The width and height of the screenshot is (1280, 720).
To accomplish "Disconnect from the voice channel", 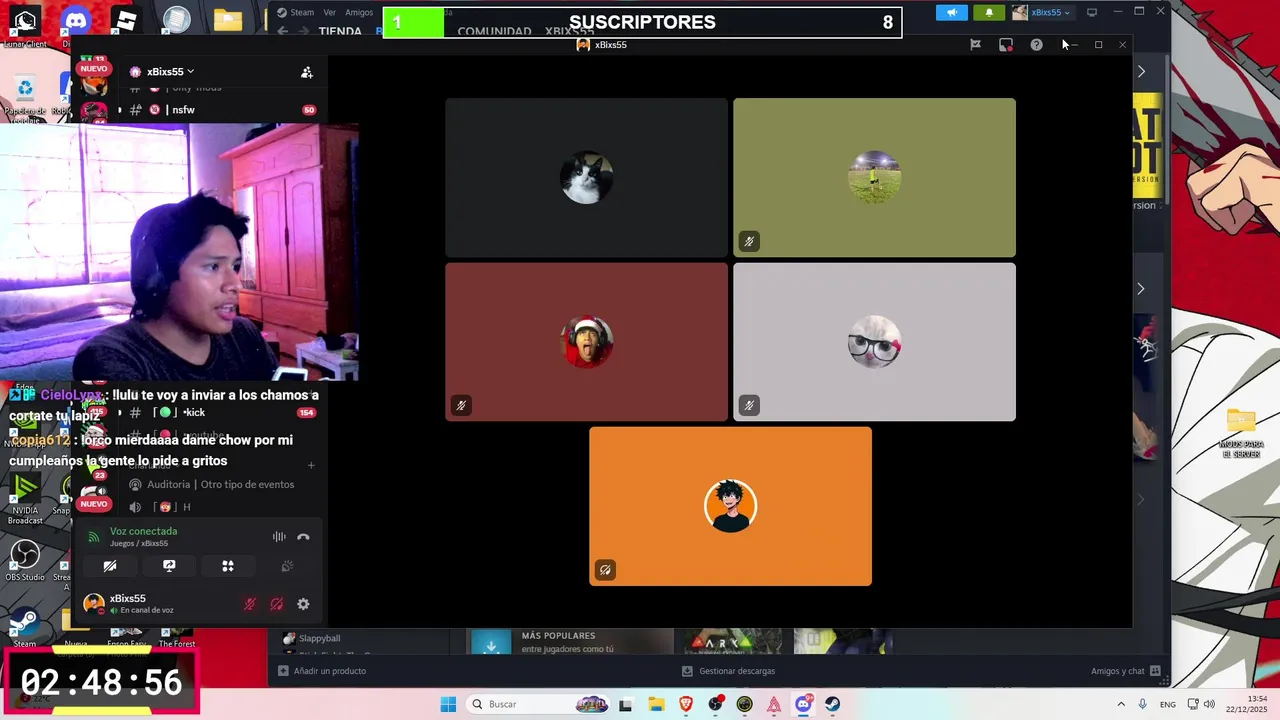I will coord(303,537).
